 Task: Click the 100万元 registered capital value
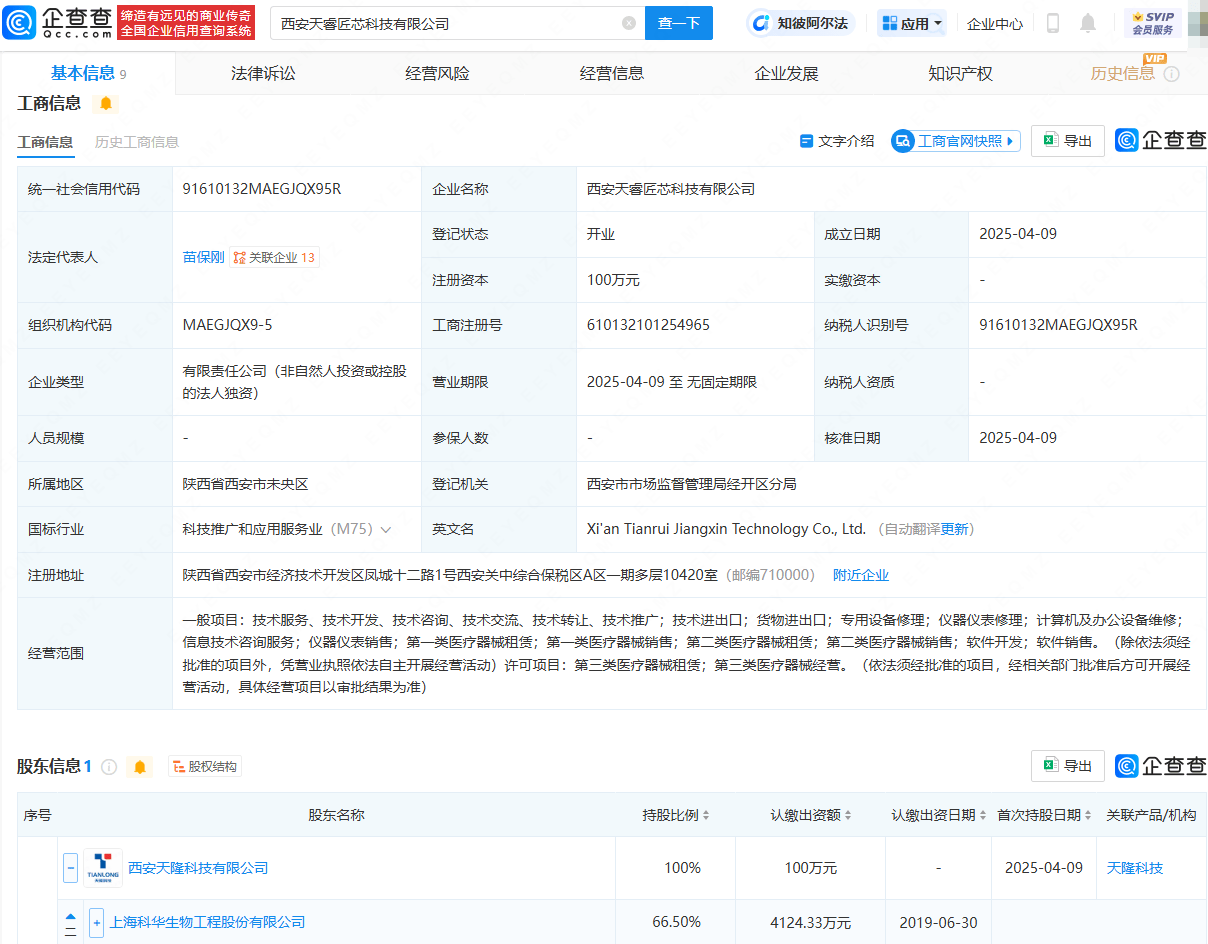click(x=613, y=280)
